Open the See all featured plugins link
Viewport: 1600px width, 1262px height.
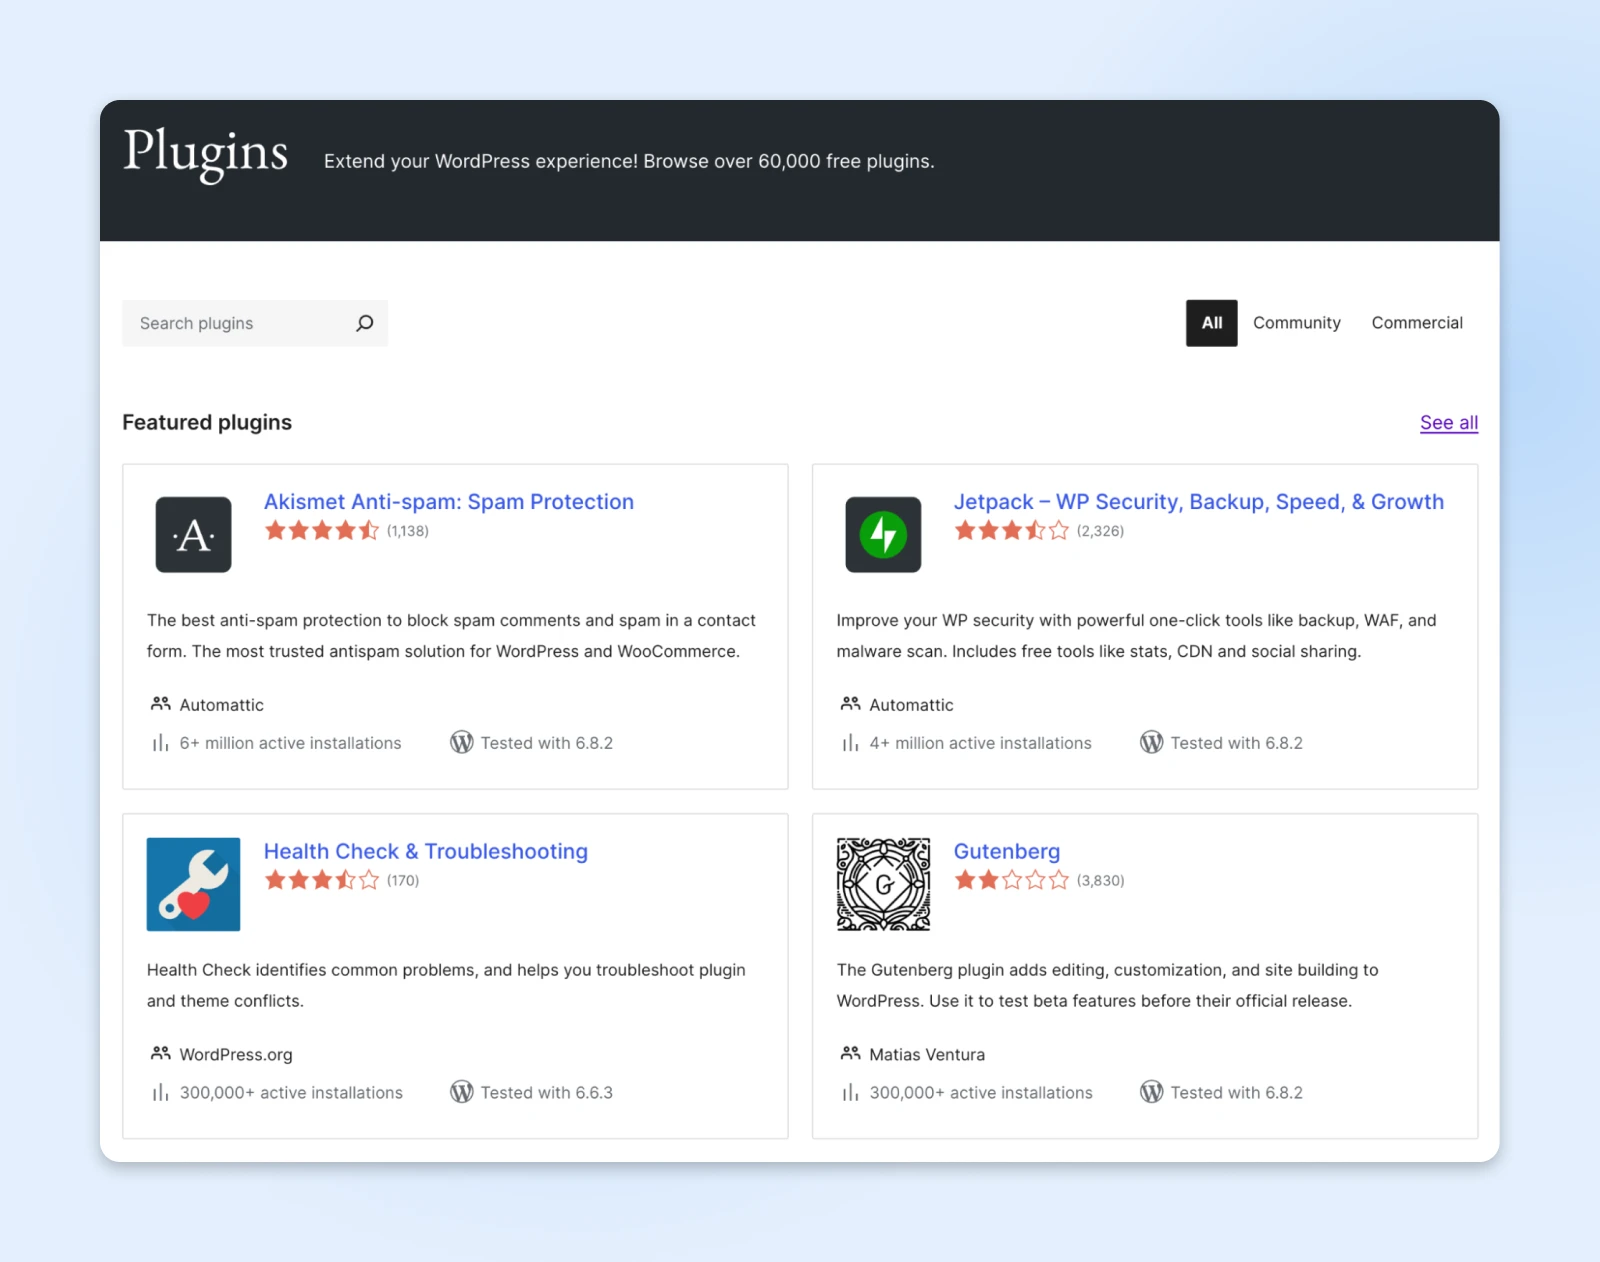pos(1448,422)
